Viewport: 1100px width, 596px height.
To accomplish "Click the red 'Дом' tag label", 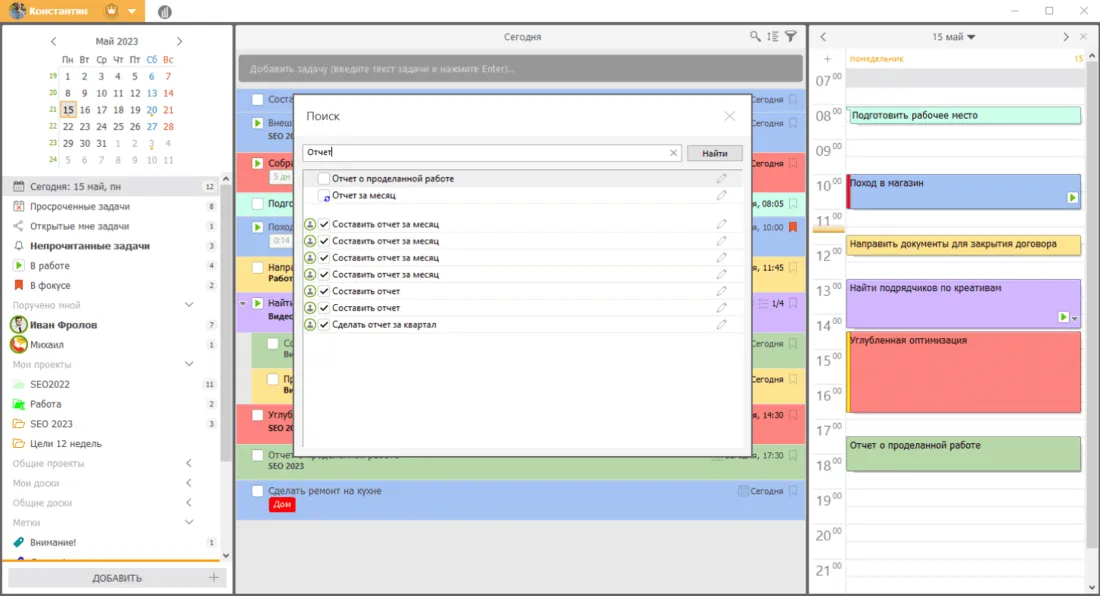I will (x=282, y=506).
